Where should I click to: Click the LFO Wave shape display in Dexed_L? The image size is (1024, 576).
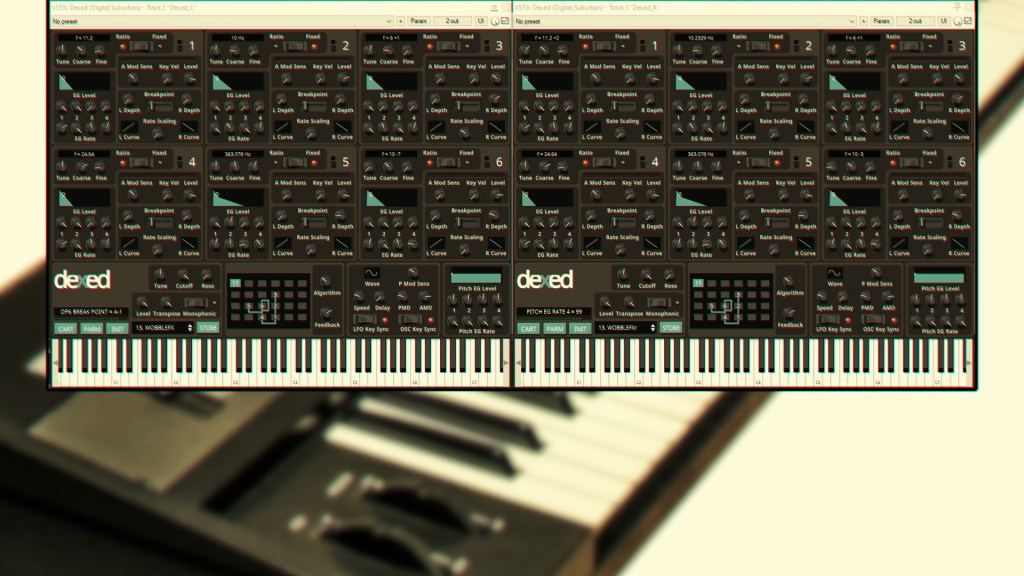(371, 273)
